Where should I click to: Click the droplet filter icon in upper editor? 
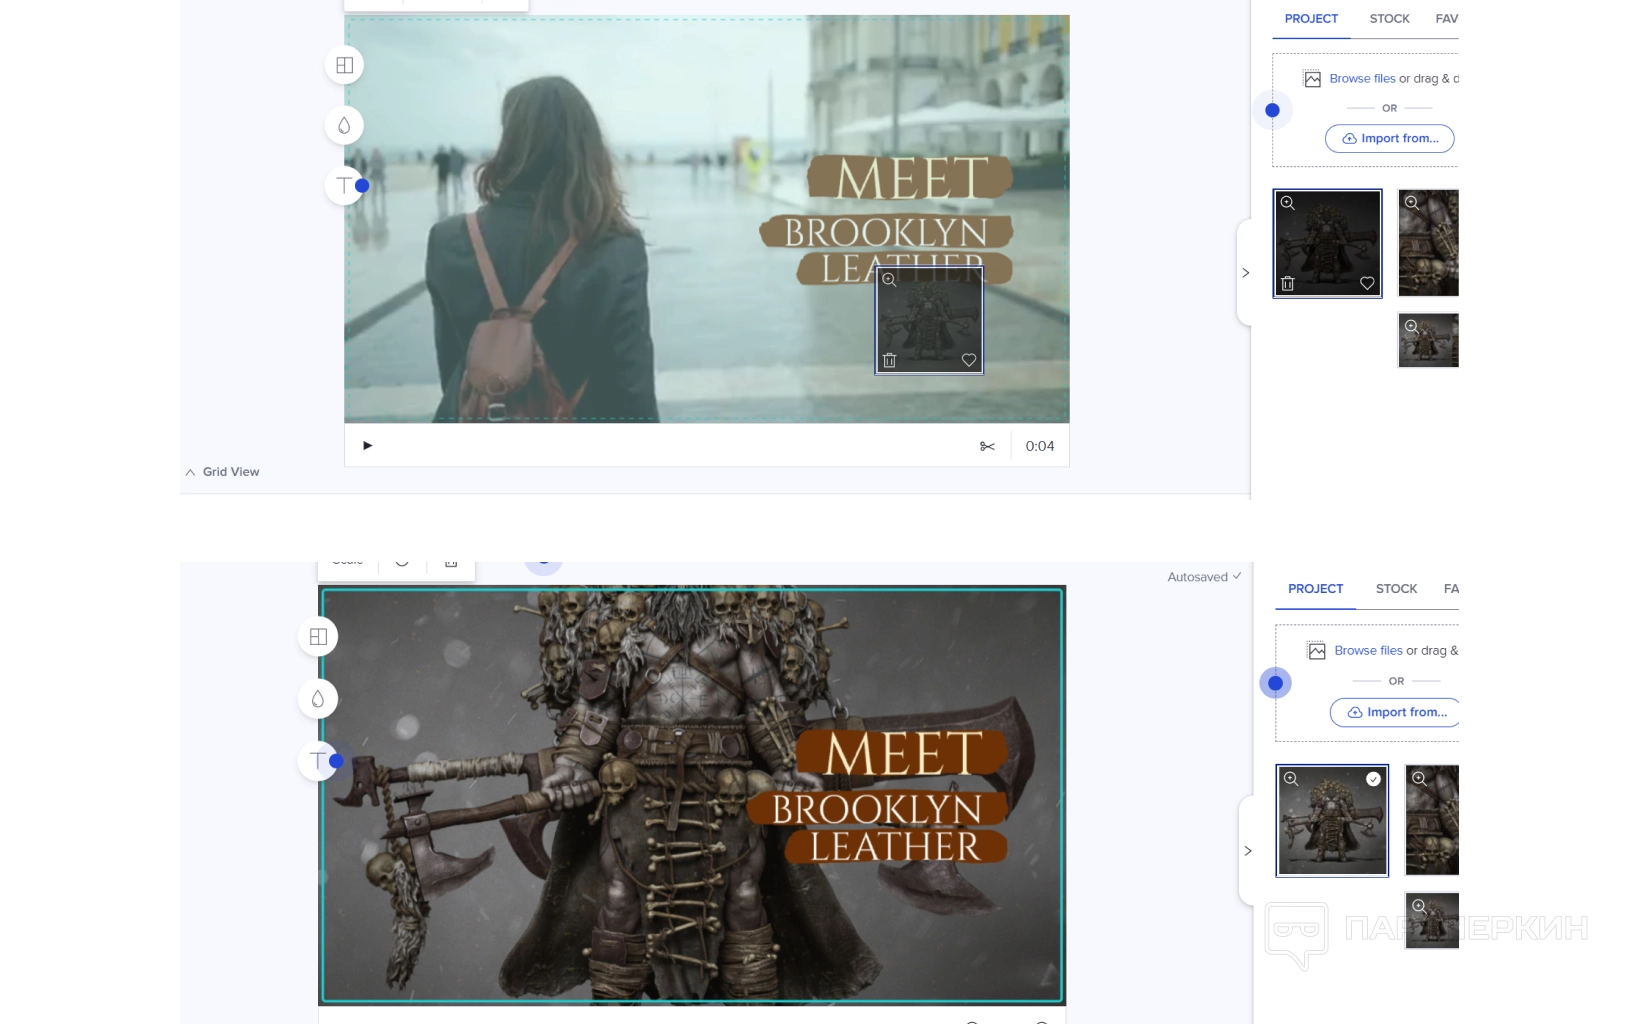pyautogui.click(x=344, y=126)
